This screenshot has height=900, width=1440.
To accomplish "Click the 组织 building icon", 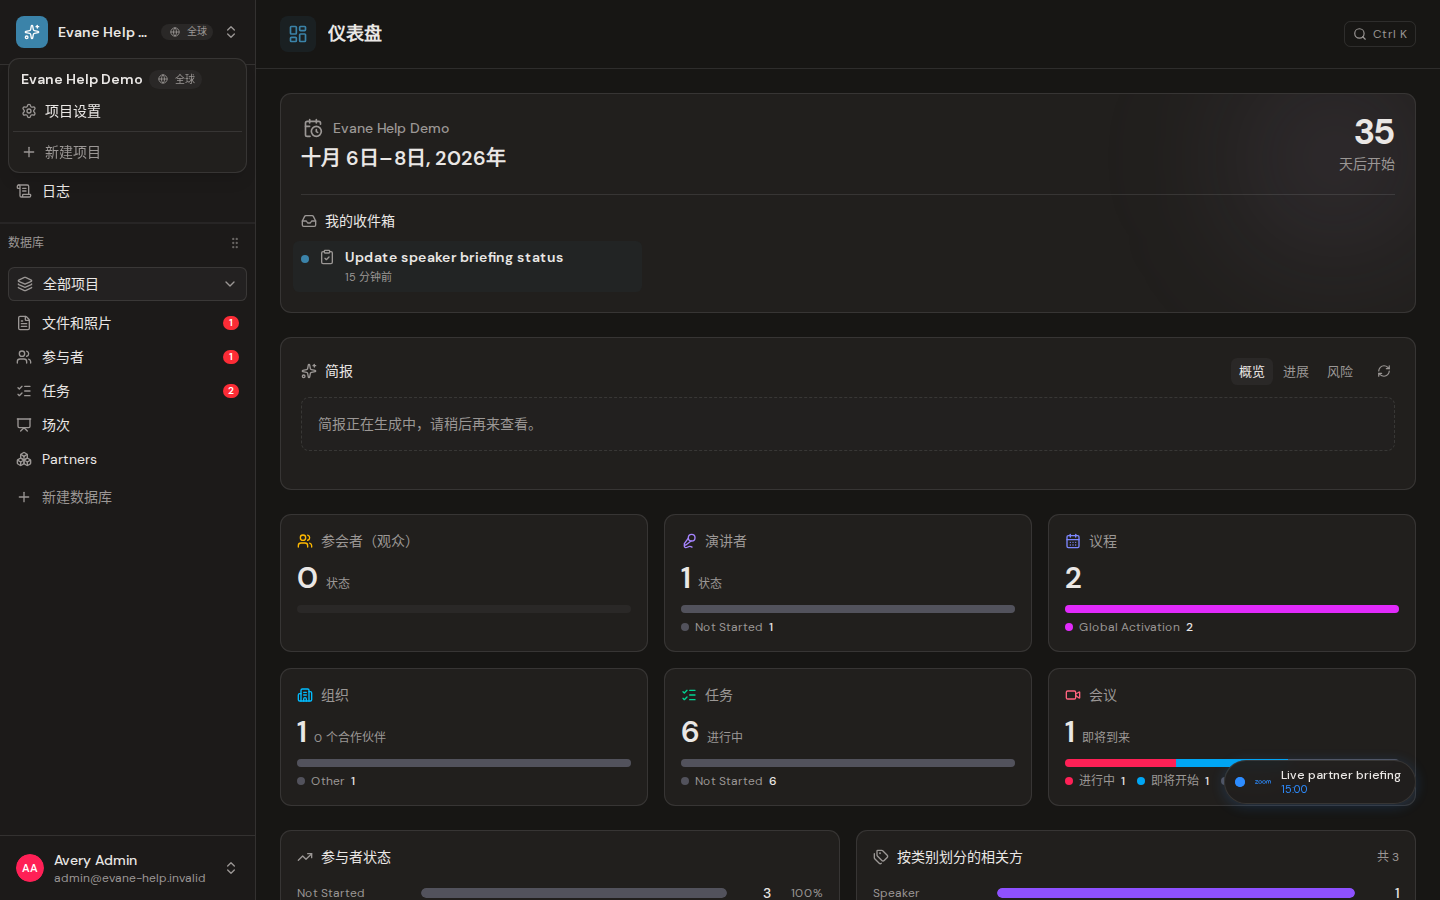I will coord(305,695).
